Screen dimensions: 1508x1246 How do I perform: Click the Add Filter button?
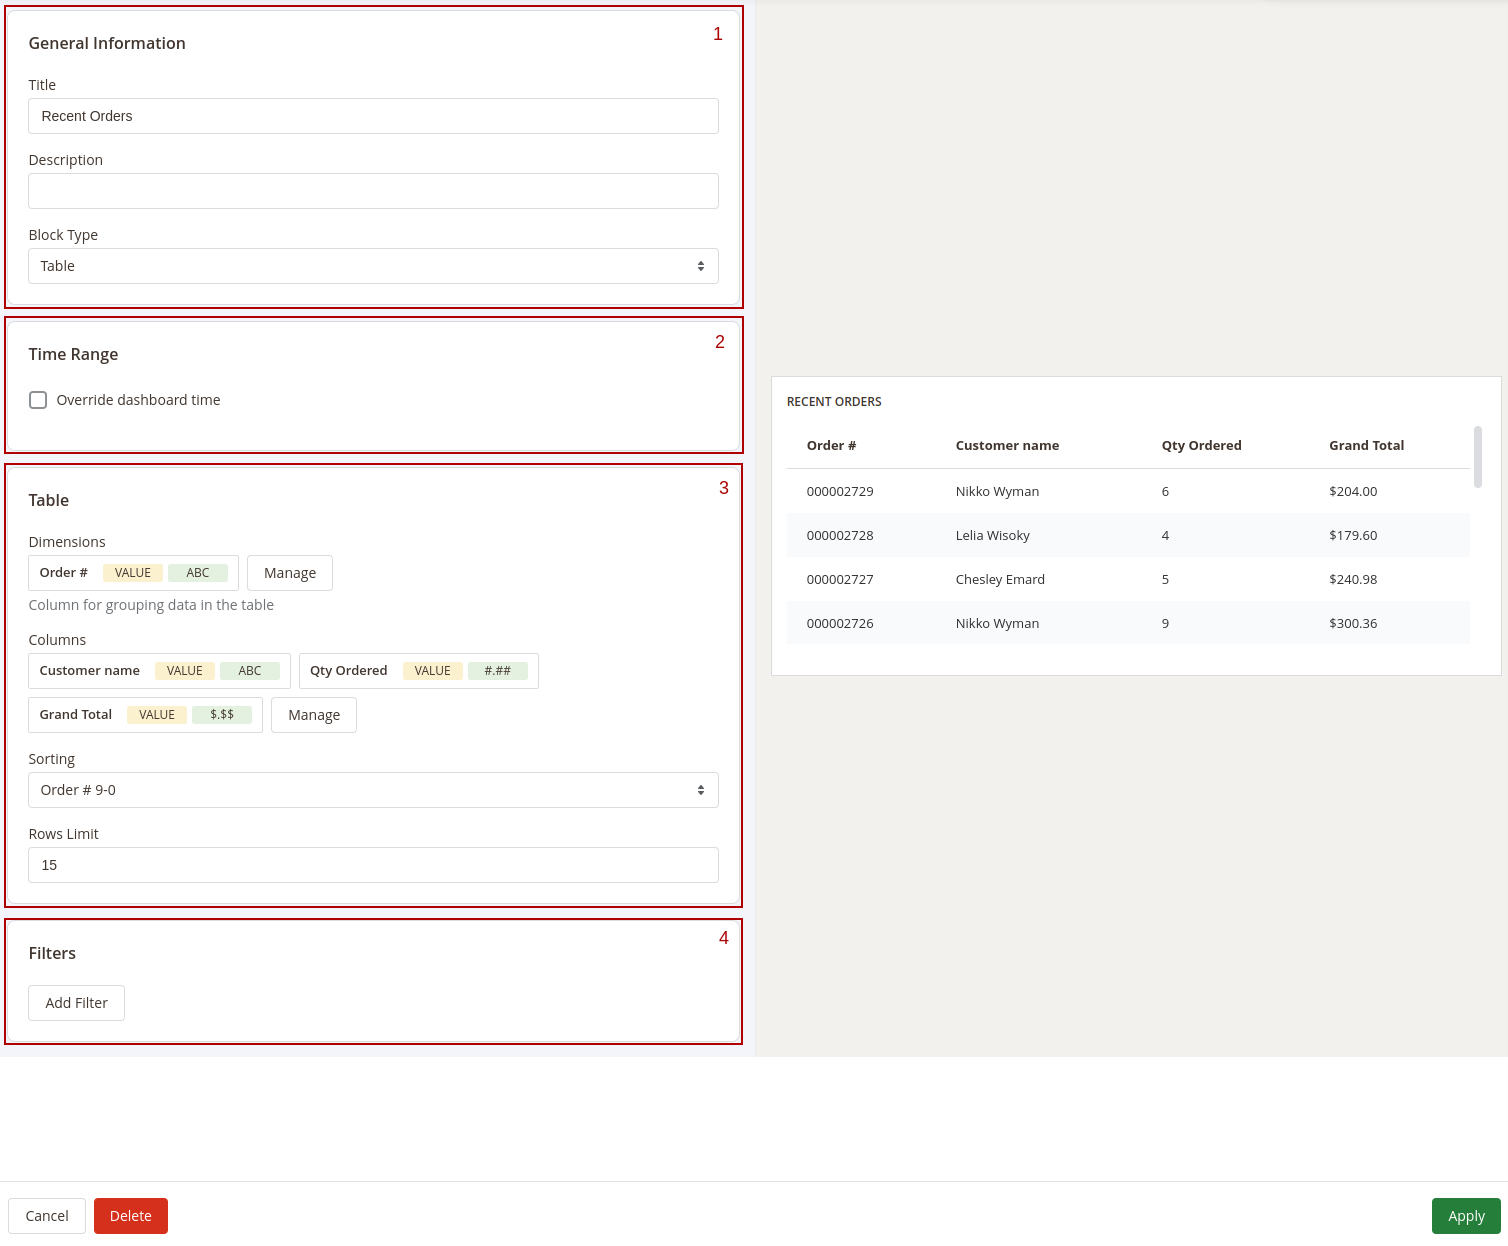(76, 1002)
